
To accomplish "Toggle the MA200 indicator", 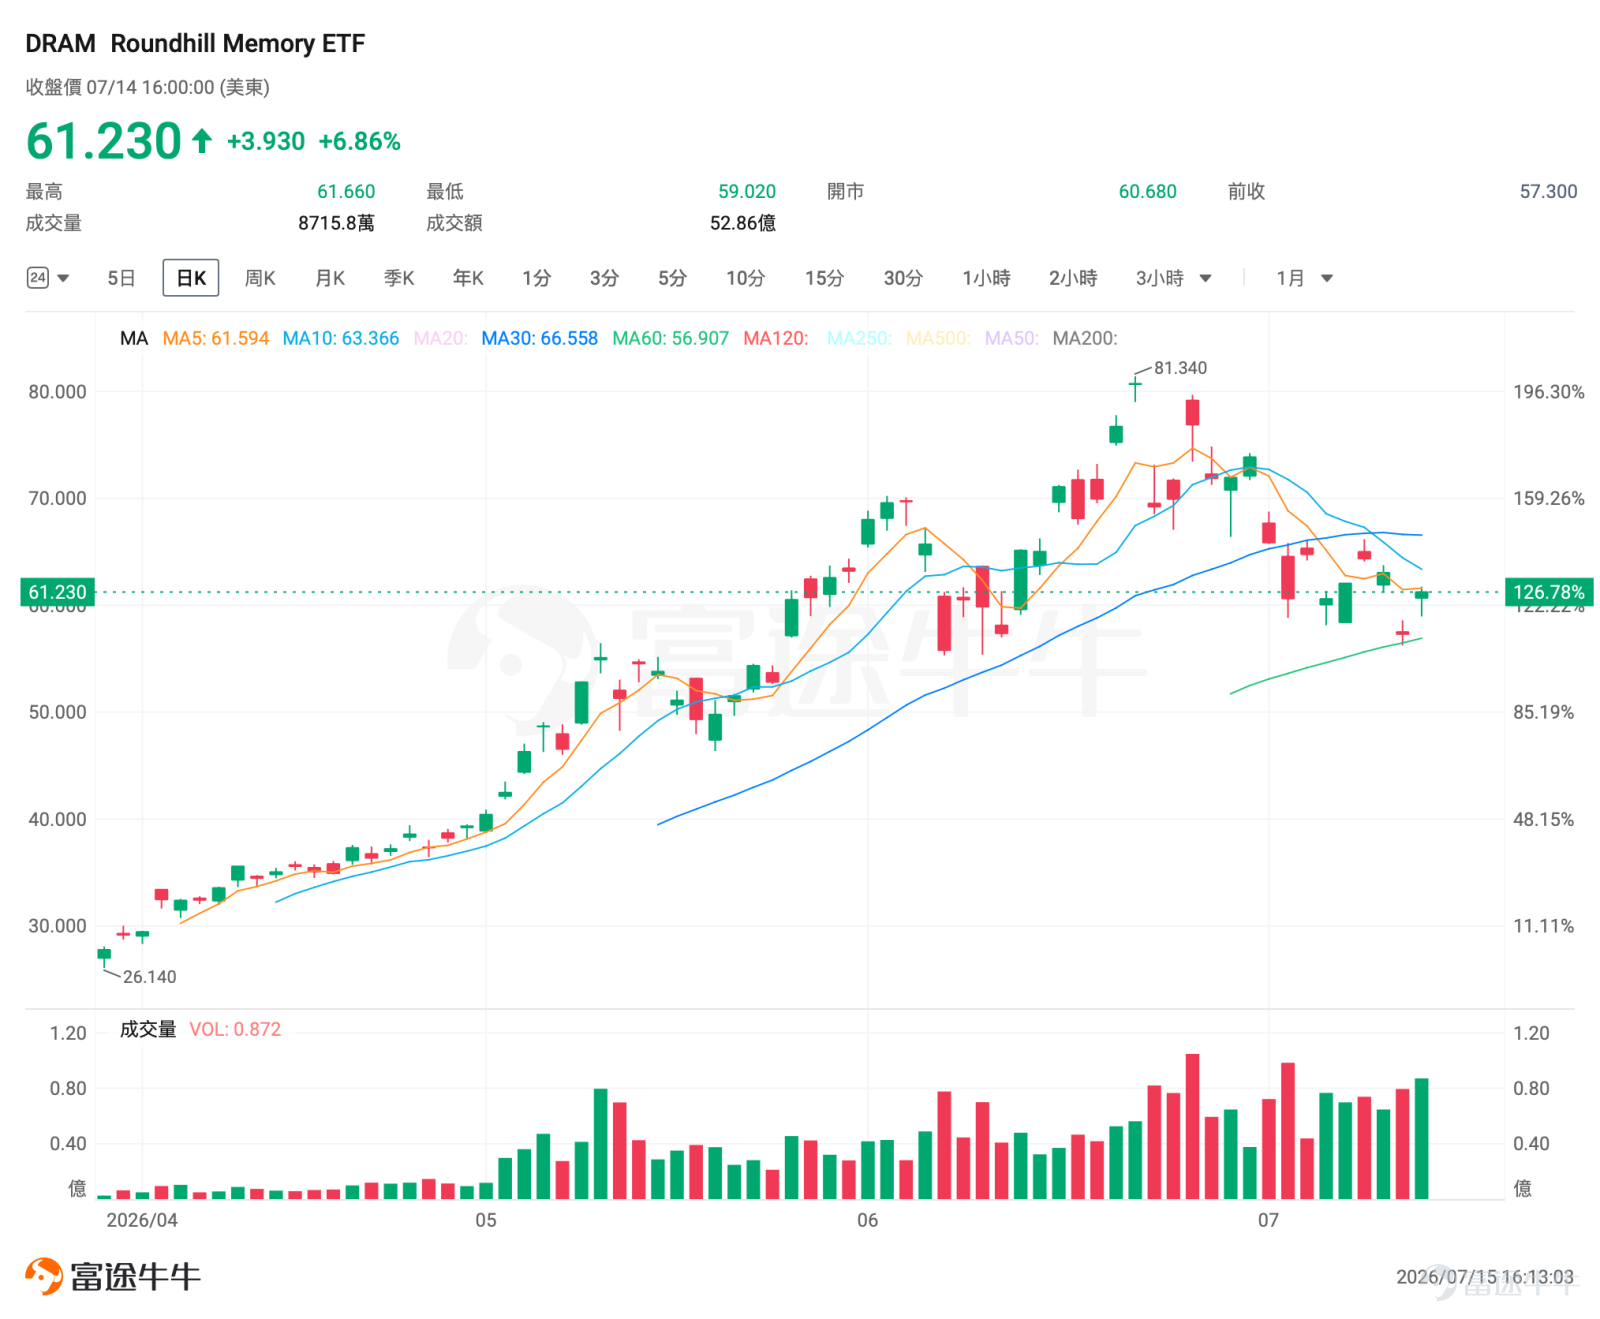I will tap(1085, 338).
